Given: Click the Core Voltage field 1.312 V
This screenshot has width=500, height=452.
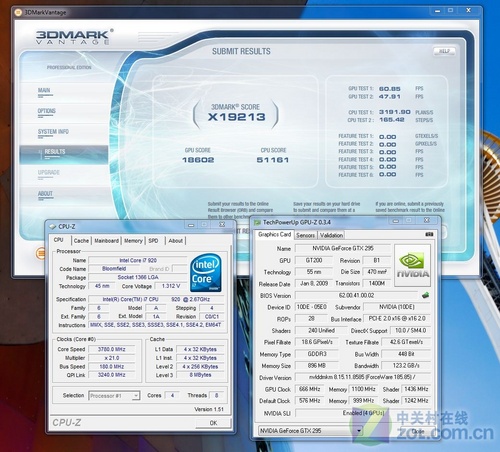Looking at the screenshot, I should pos(171,286).
